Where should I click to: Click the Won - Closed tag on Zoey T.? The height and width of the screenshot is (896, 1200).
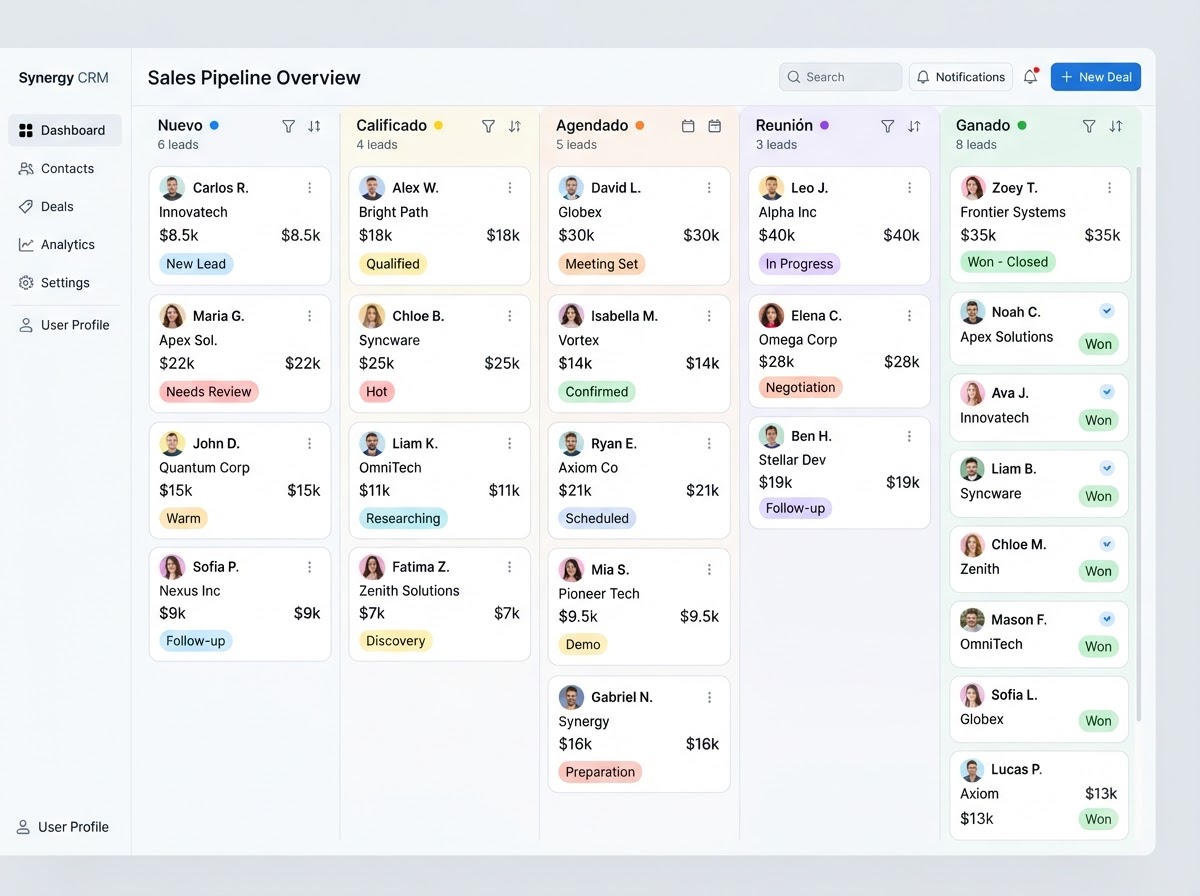(1008, 262)
